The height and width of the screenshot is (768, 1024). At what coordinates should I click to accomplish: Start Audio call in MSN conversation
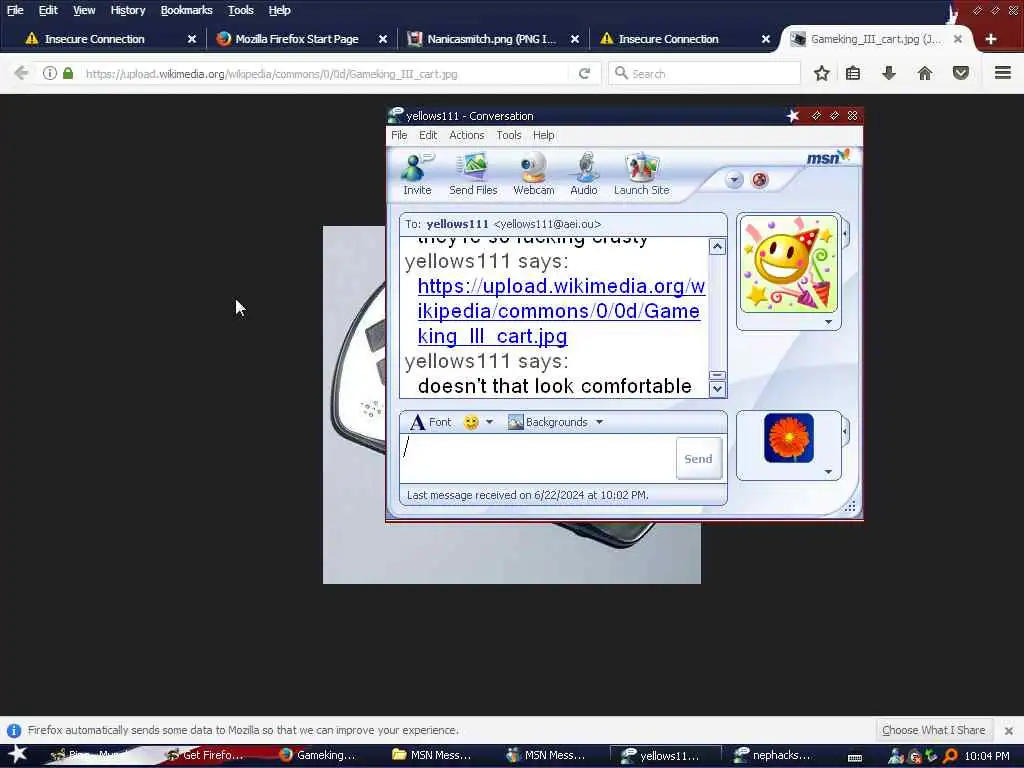coord(583,174)
